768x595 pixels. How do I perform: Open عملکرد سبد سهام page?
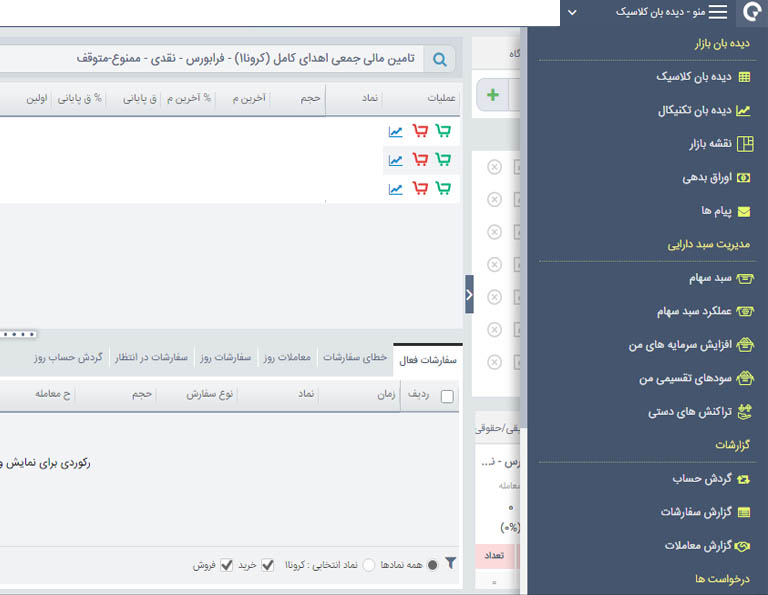click(705, 311)
